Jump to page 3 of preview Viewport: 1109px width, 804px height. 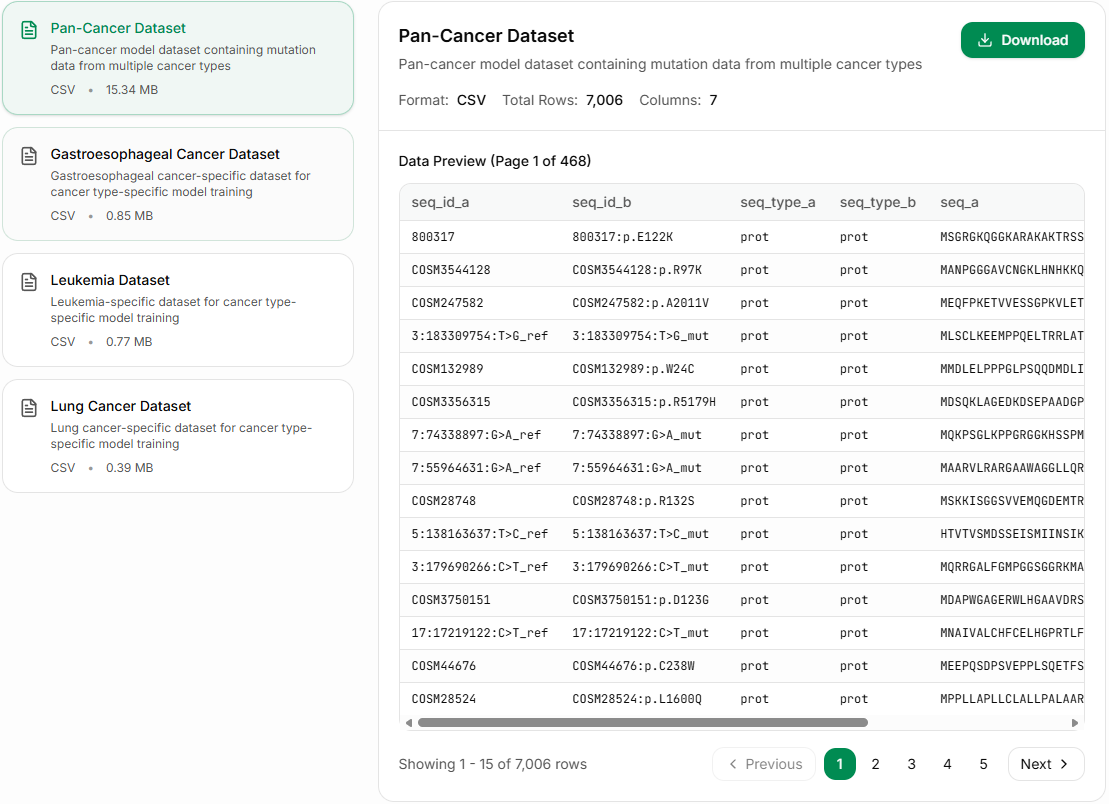[x=911, y=764]
